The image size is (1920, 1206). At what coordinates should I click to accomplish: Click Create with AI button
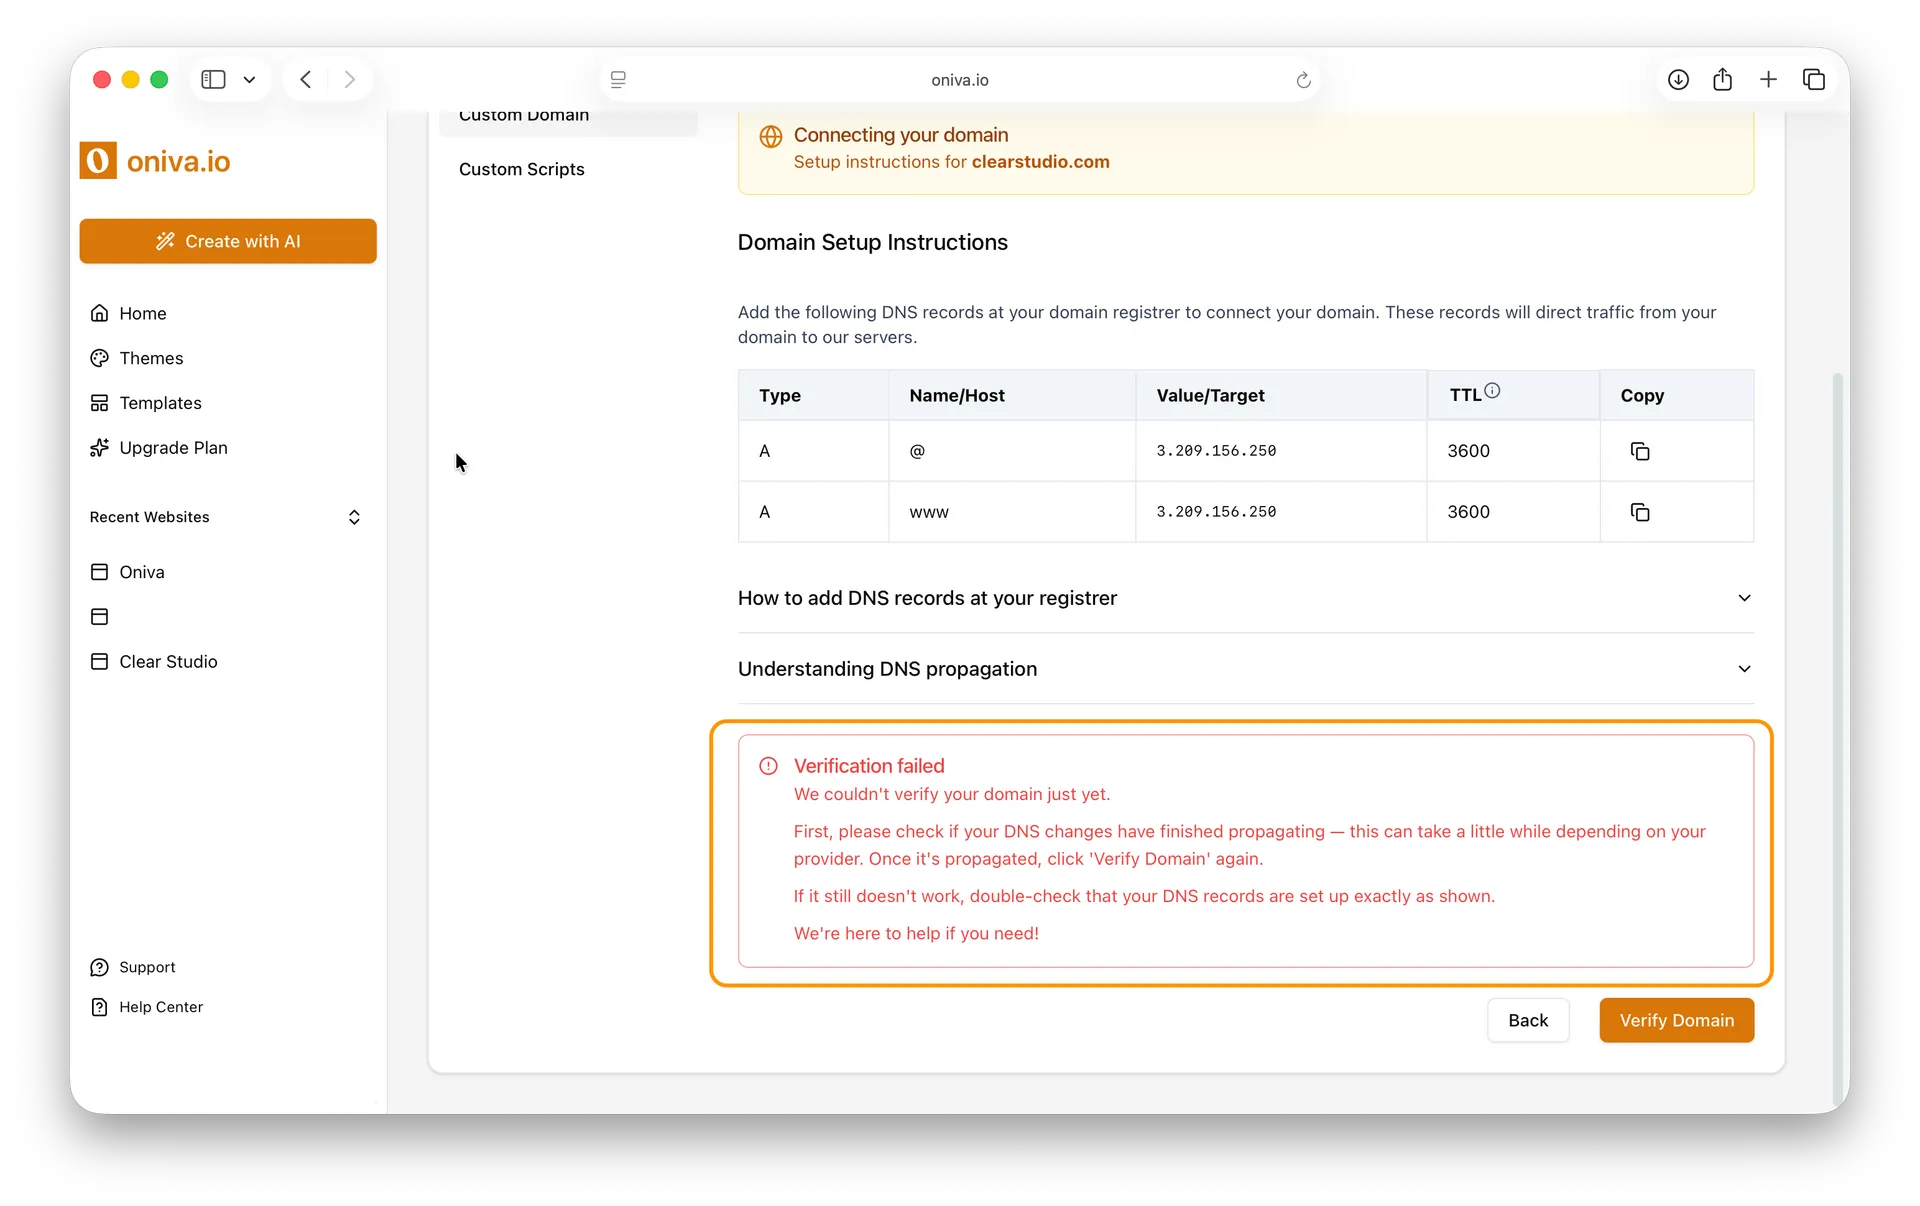click(x=228, y=241)
